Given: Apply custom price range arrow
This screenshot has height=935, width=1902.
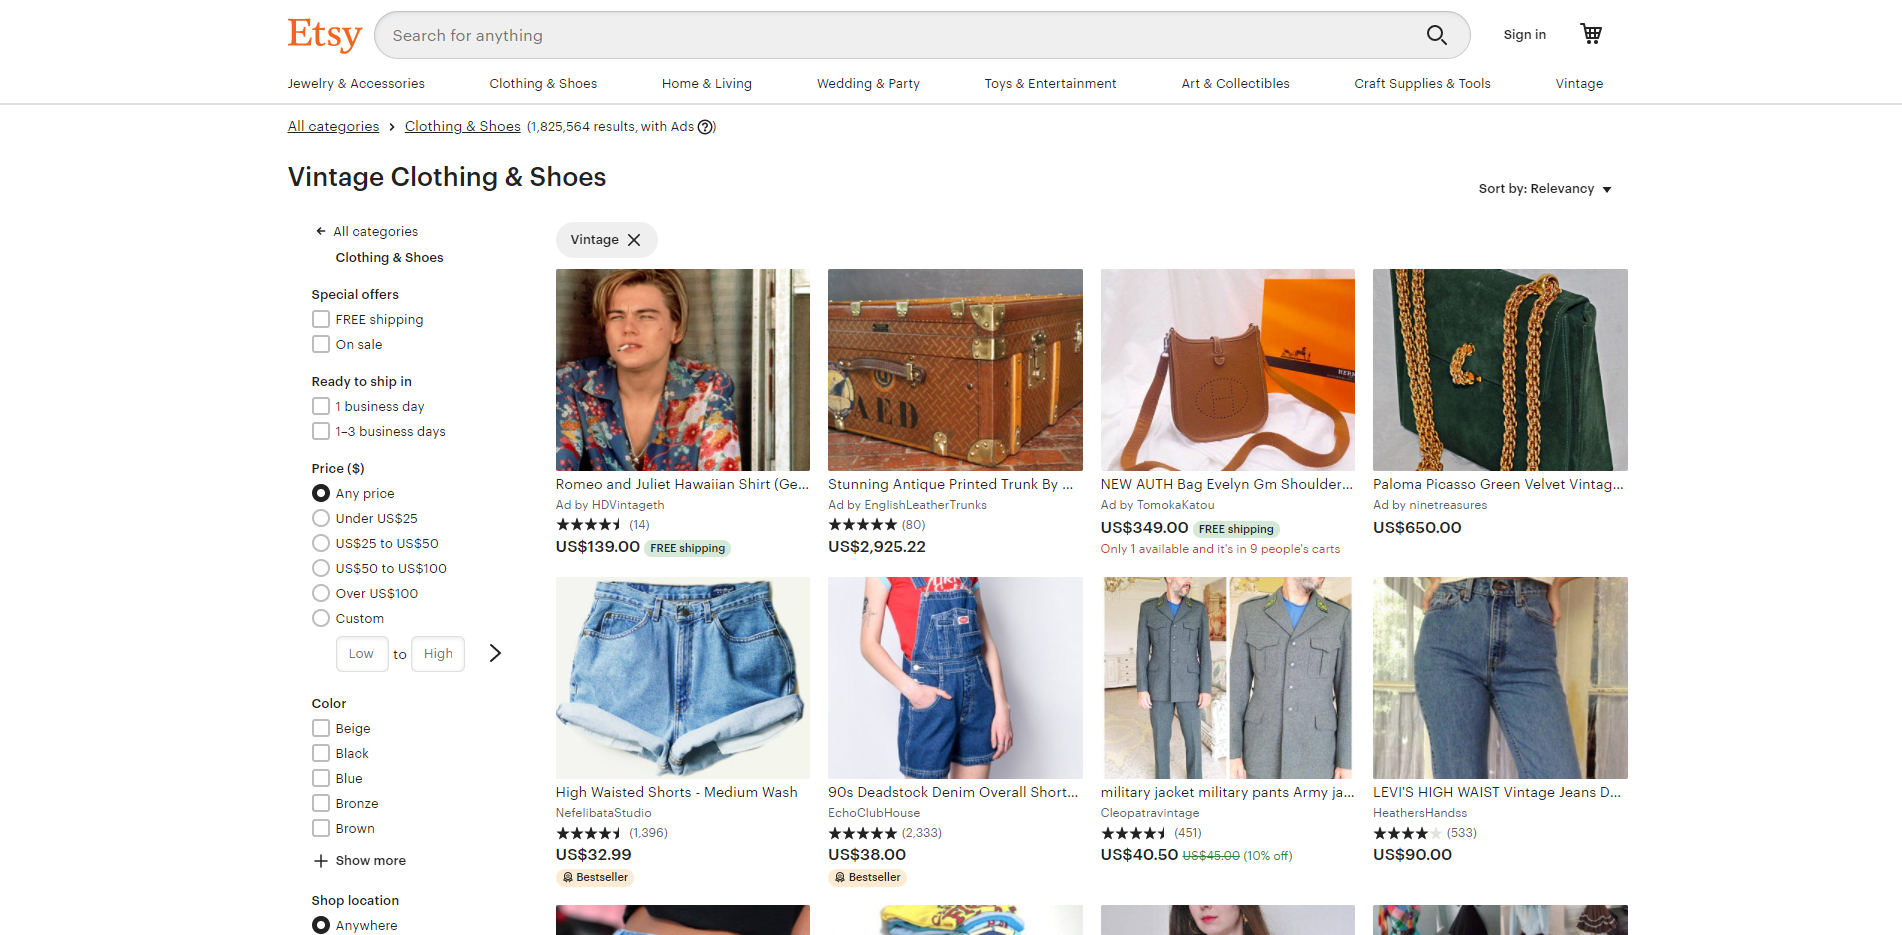Looking at the screenshot, I should coord(495,653).
